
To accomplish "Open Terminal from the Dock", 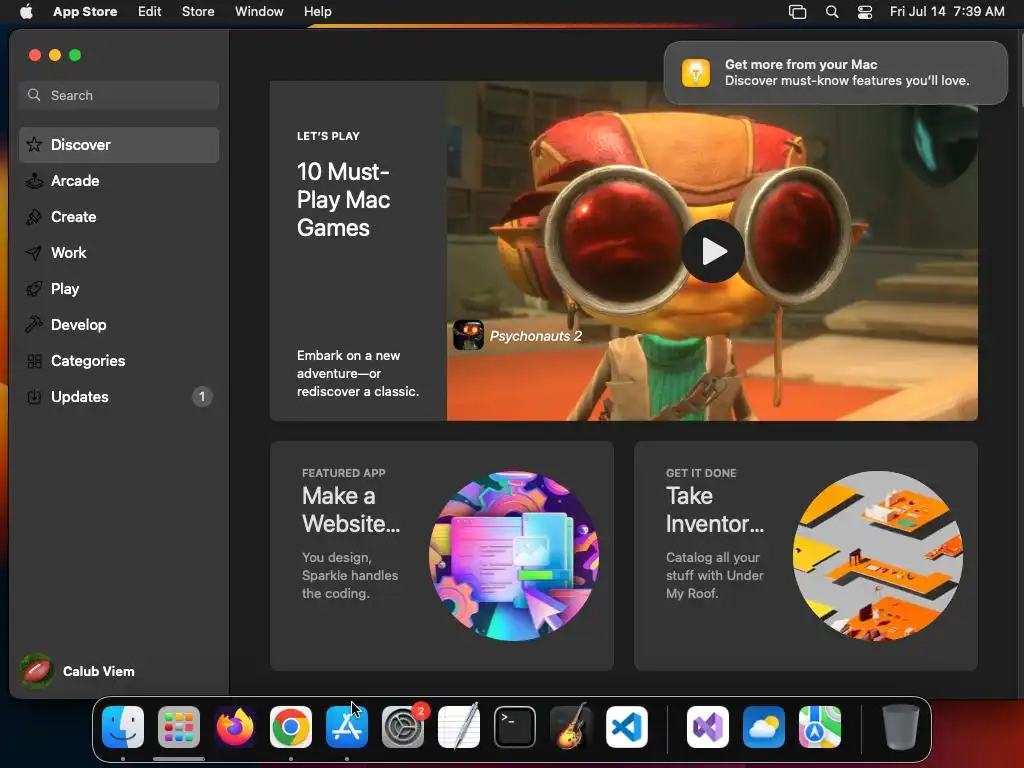I will [x=515, y=727].
